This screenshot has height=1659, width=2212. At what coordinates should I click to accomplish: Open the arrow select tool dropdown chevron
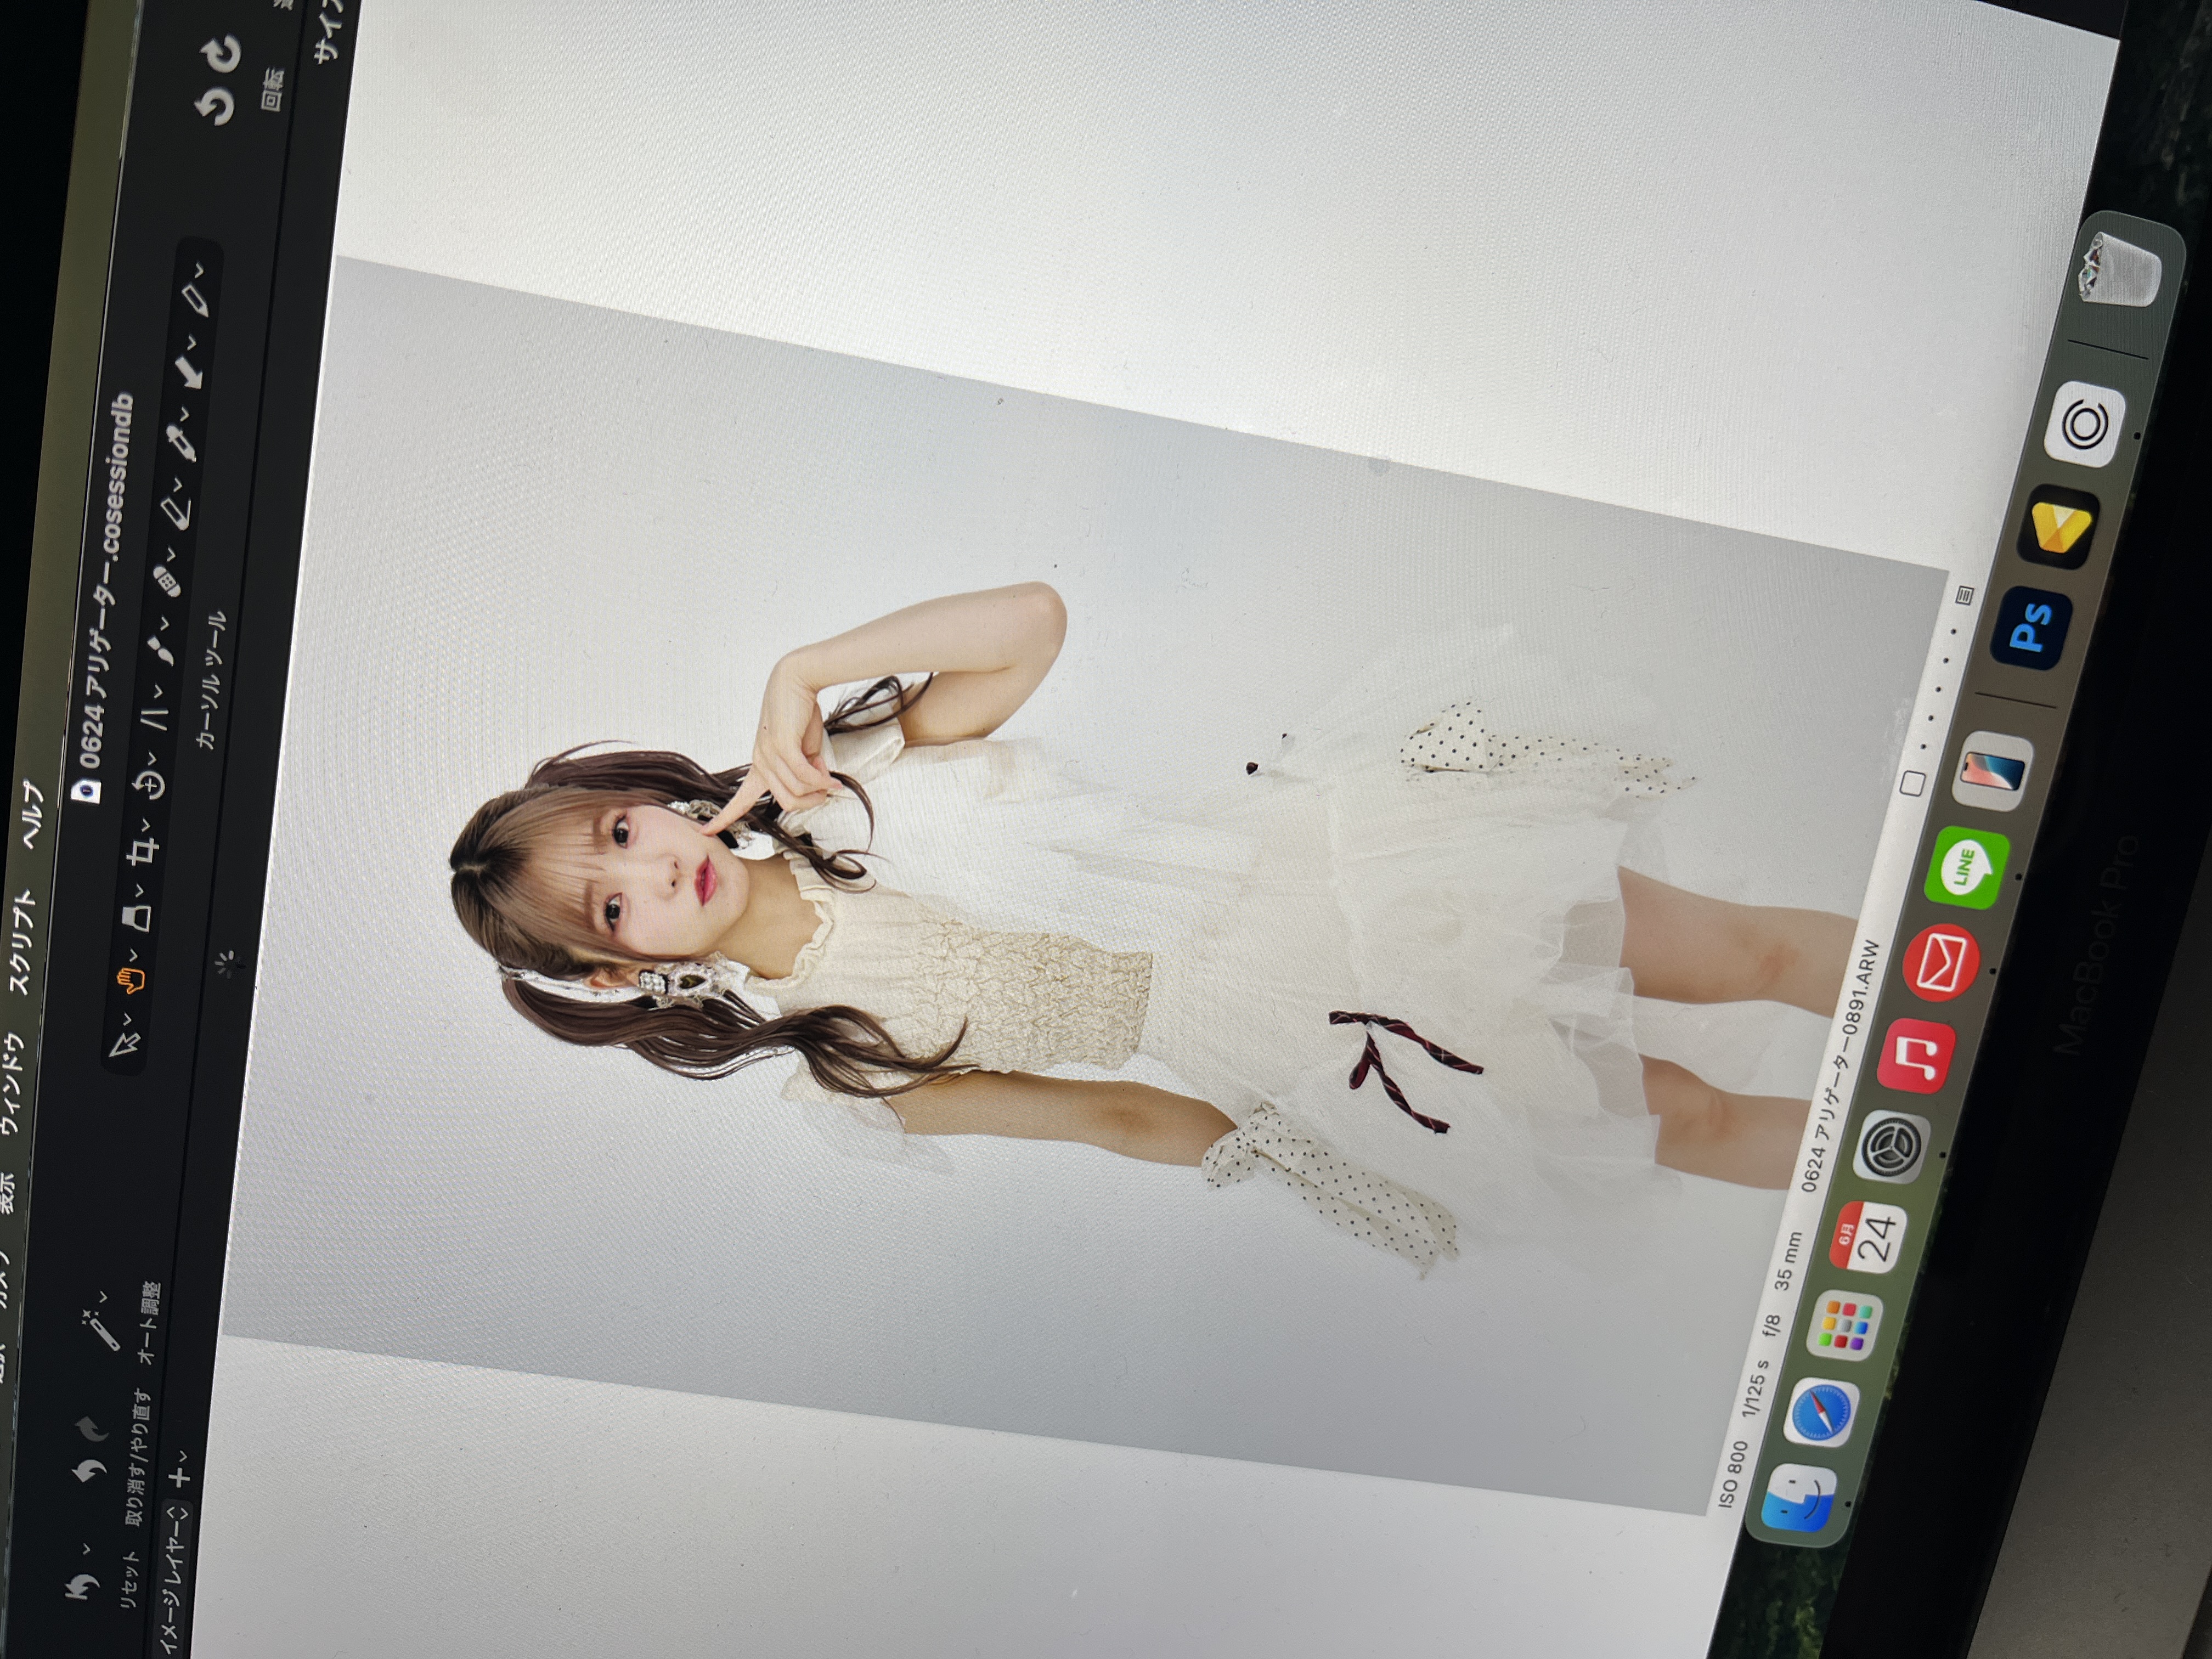coord(128,1020)
